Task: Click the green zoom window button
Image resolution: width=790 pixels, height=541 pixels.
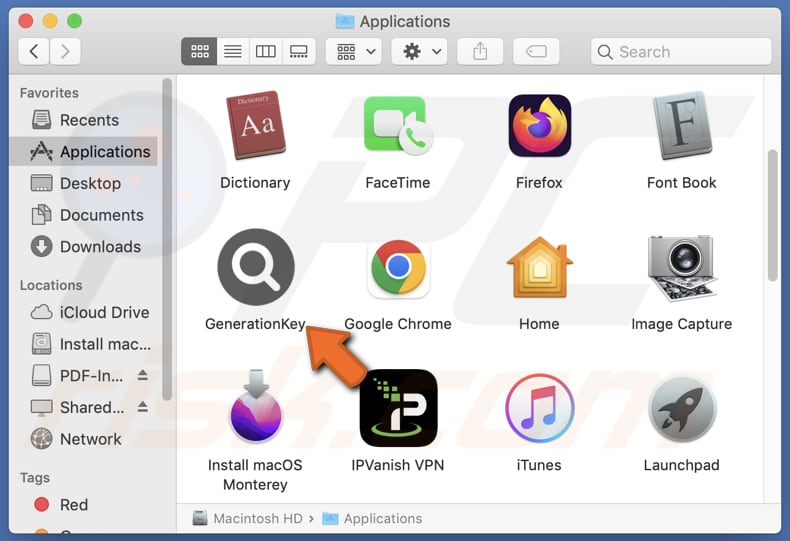Action: pos(75,21)
